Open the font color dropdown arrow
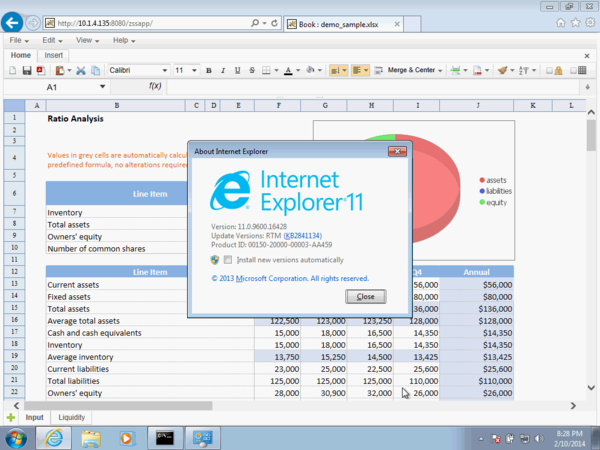The width and height of the screenshot is (600, 450). tap(298, 70)
